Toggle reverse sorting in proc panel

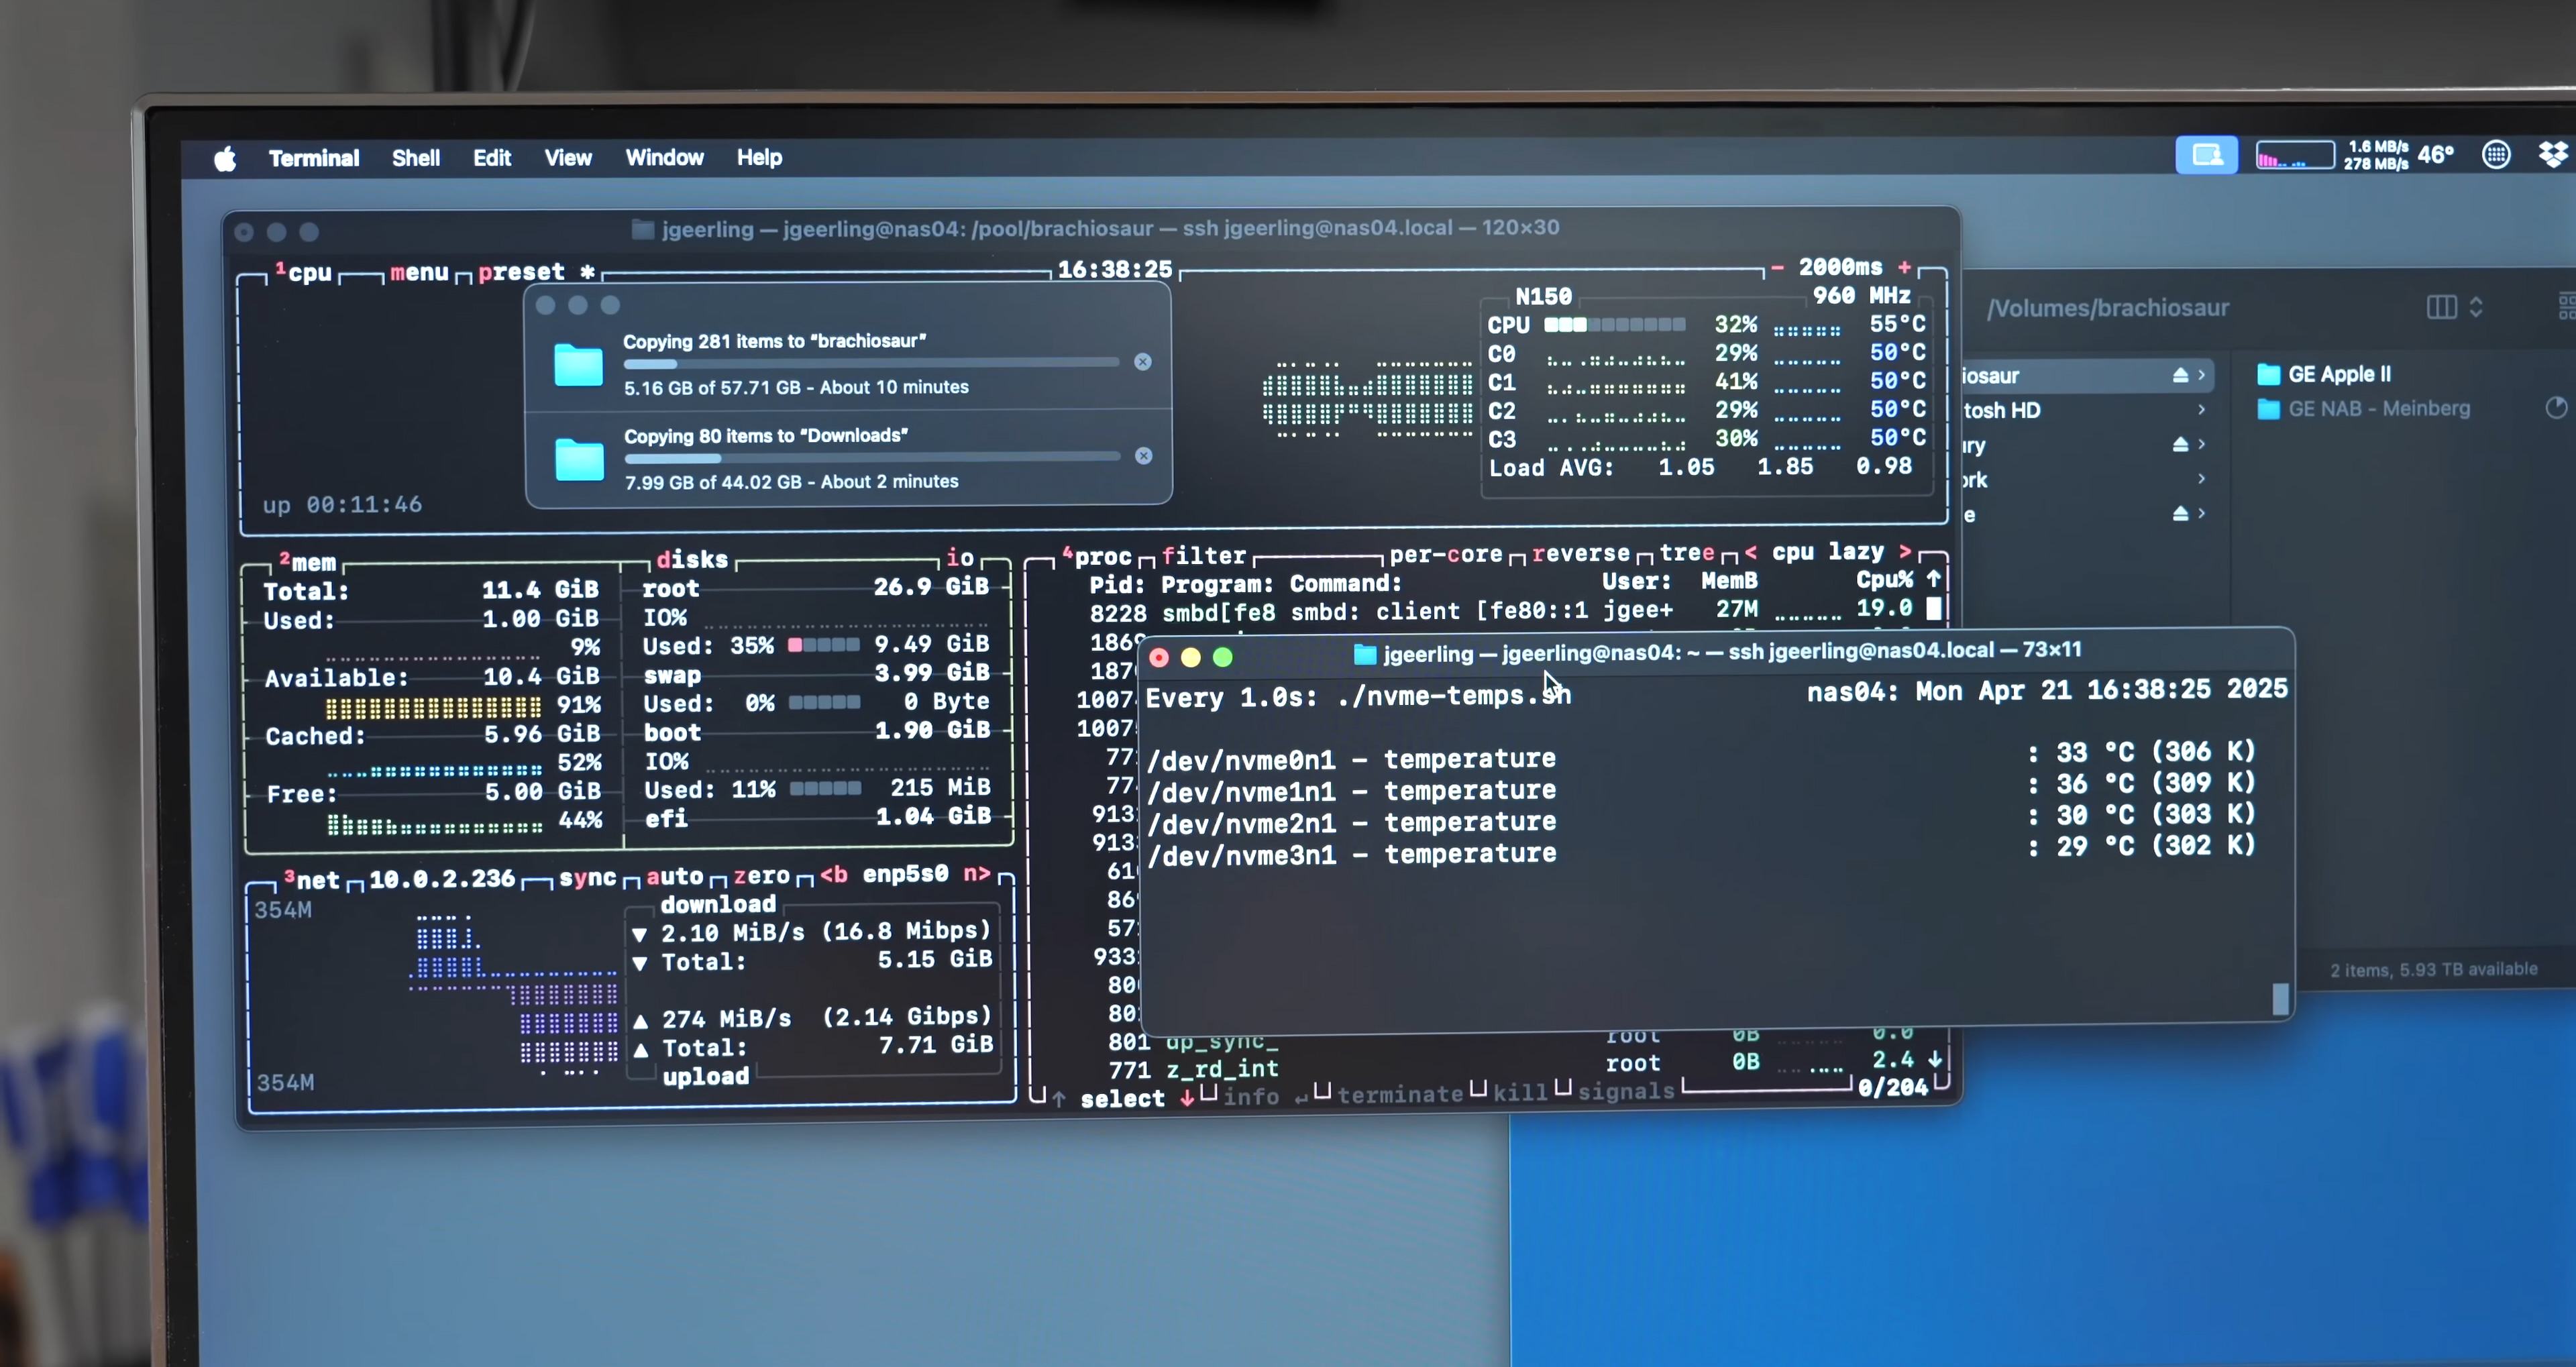tap(1580, 553)
